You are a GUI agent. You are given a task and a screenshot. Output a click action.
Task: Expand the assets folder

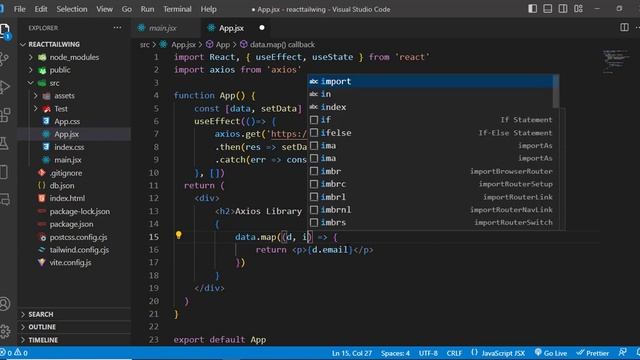(64, 96)
